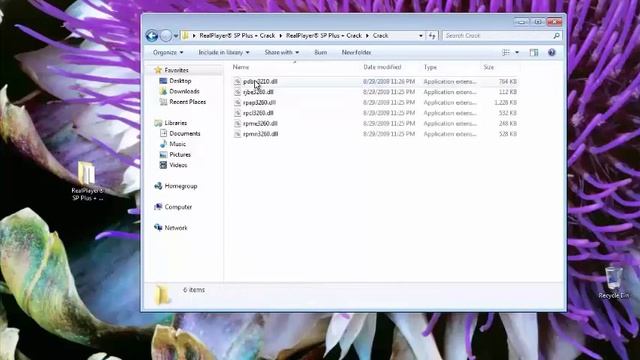Select the rjbe3260.dll file
Screen dimensions: 640x360
click(x=258, y=92)
